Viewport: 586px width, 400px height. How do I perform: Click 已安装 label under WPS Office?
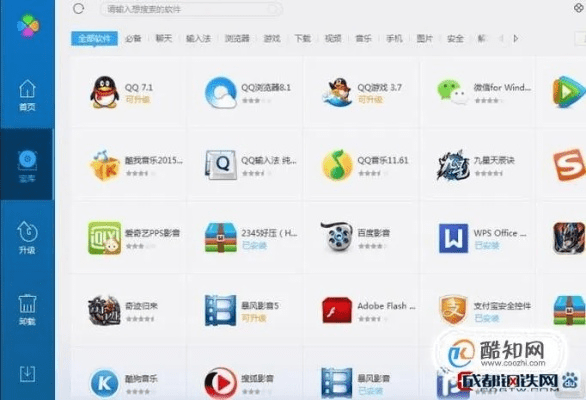click(x=487, y=245)
